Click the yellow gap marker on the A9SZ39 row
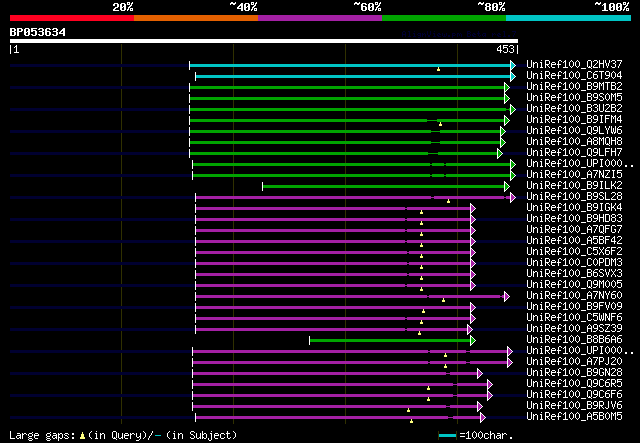Screen dimensions: 640x443 (419, 334)
